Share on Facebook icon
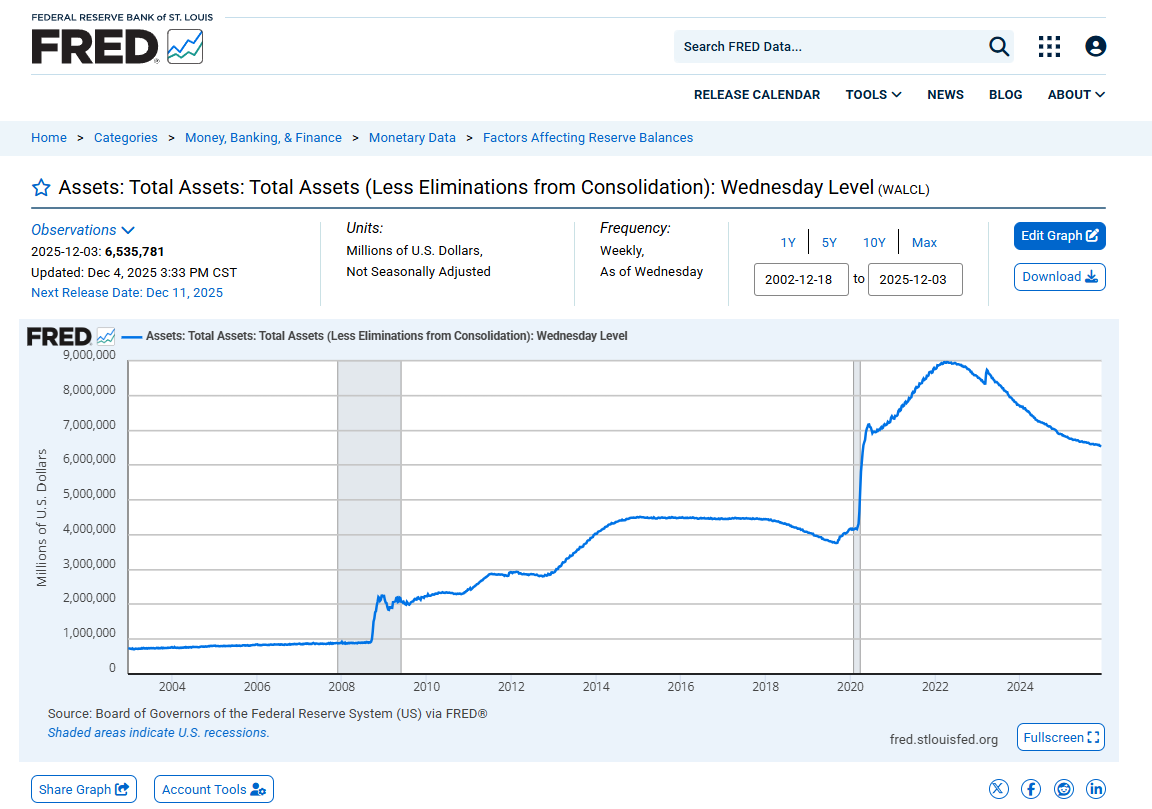Image resolution: width=1152 pixels, height=809 pixels. pyautogui.click(x=1031, y=789)
